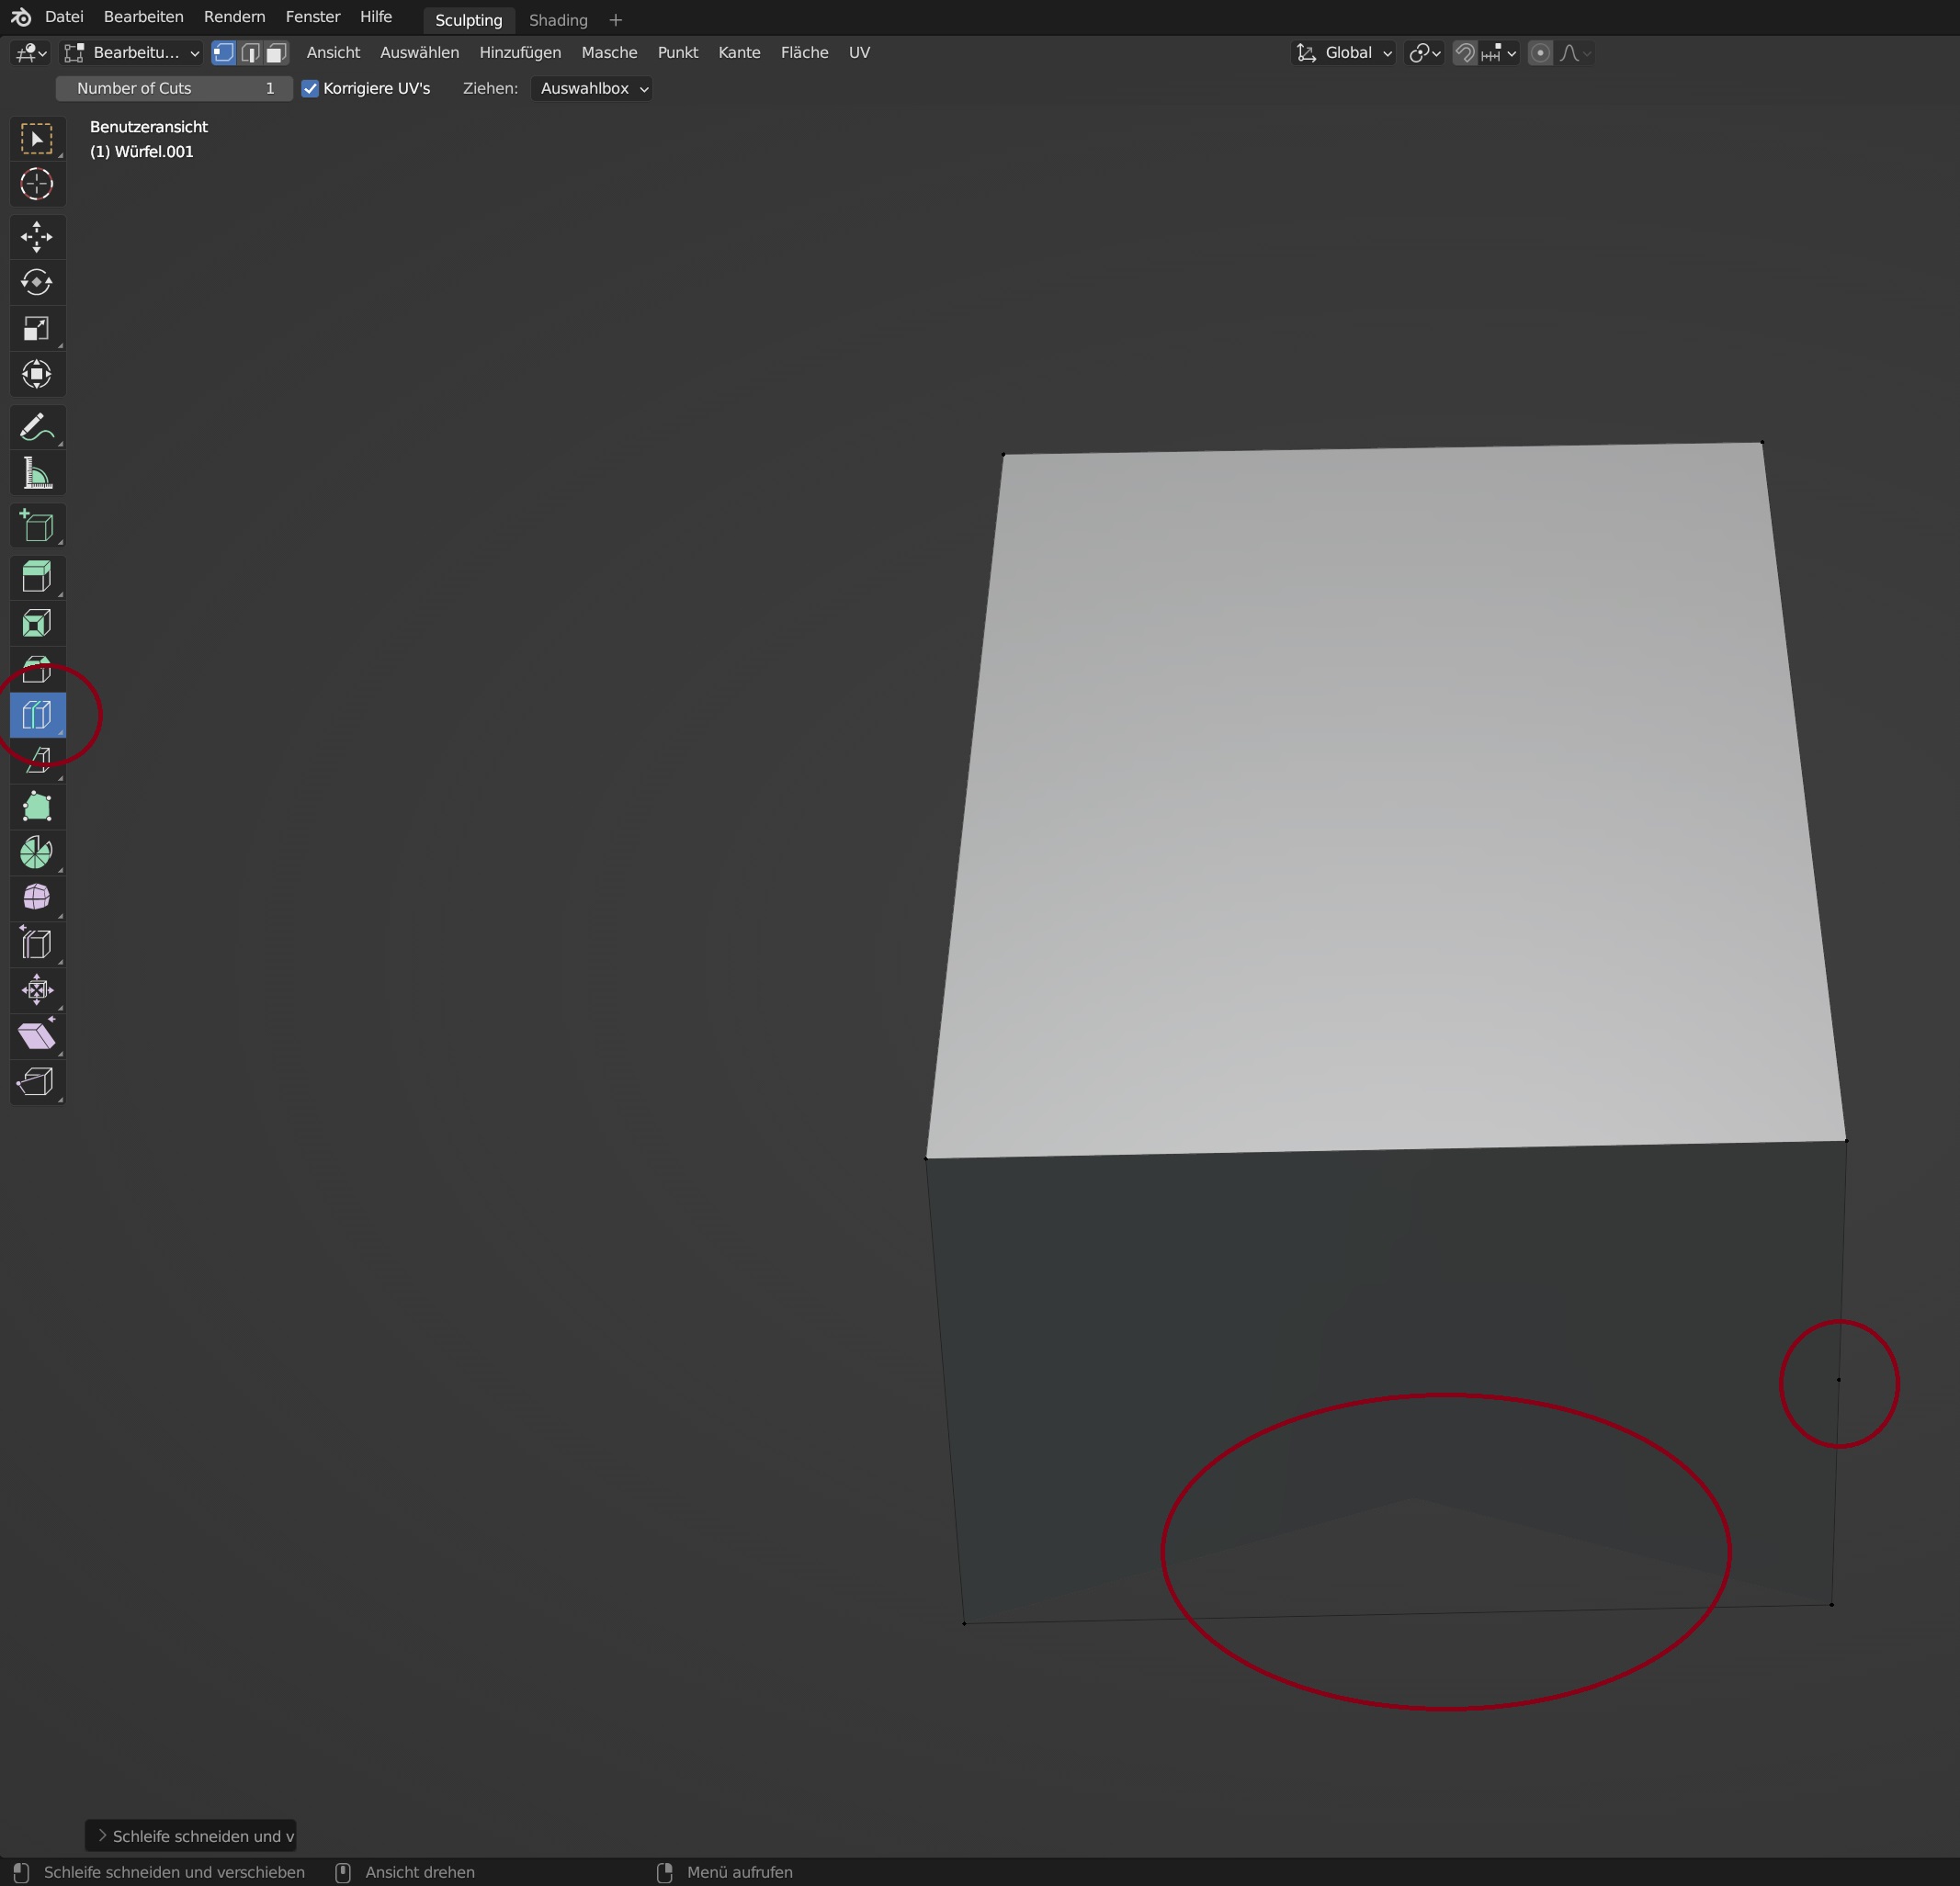Toggle Korrigiere UV's checkbox
This screenshot has height=1886, width=1960.
[x=310, y=89]
